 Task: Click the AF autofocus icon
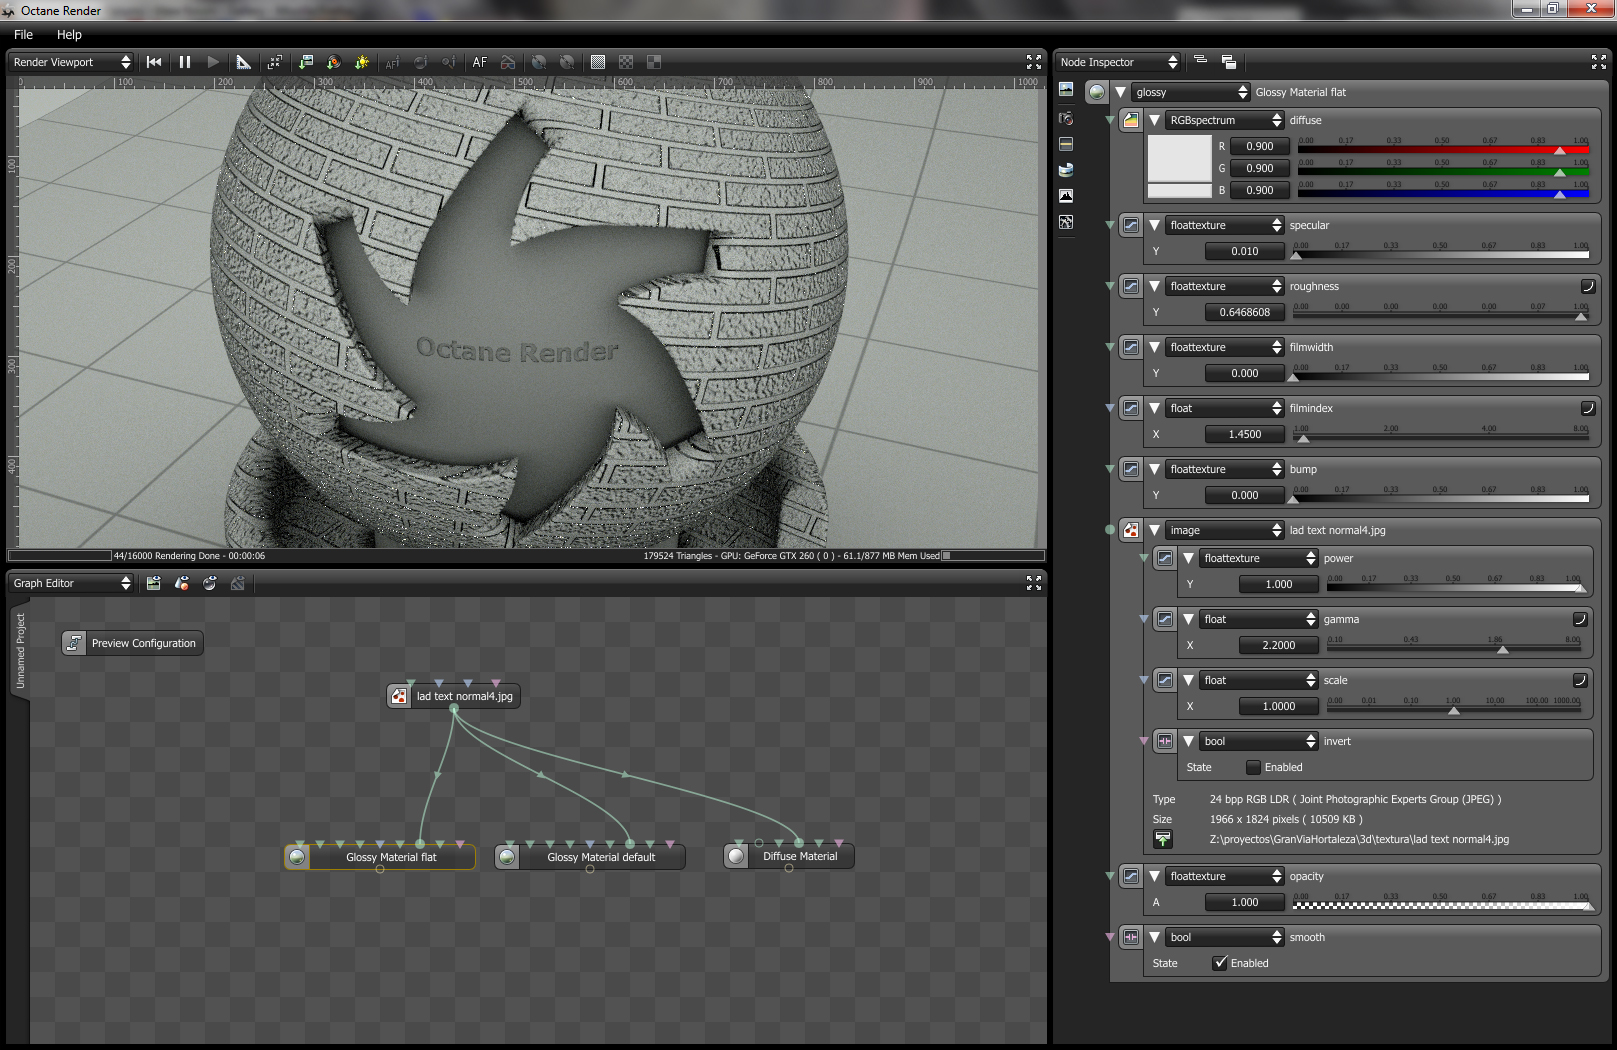[480, 62]
